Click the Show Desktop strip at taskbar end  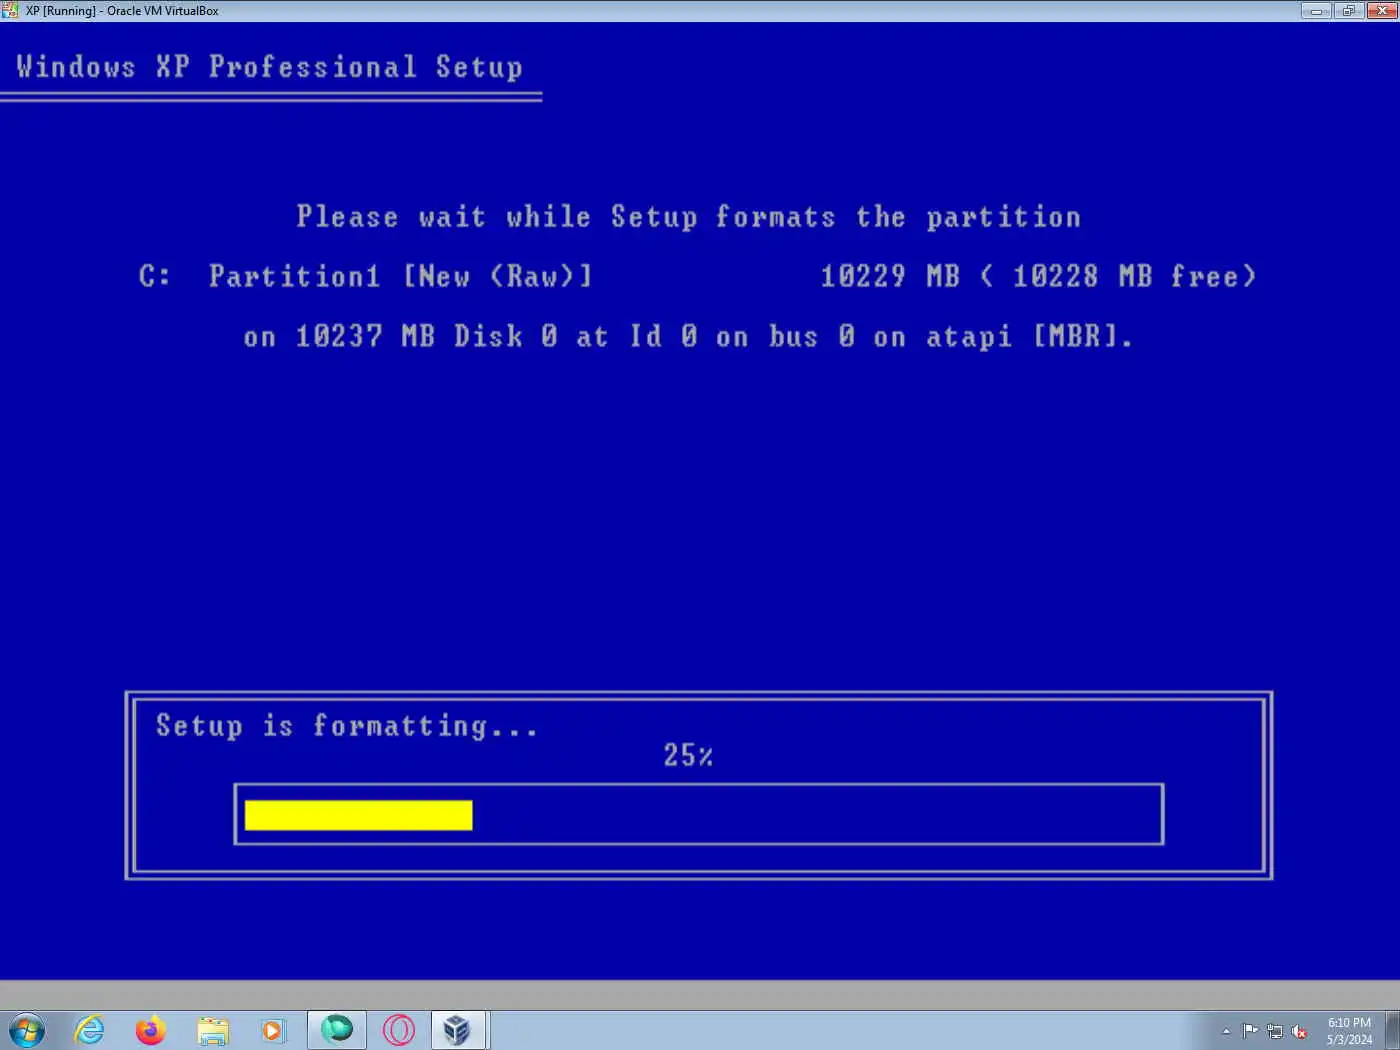pos(1392,1030)
